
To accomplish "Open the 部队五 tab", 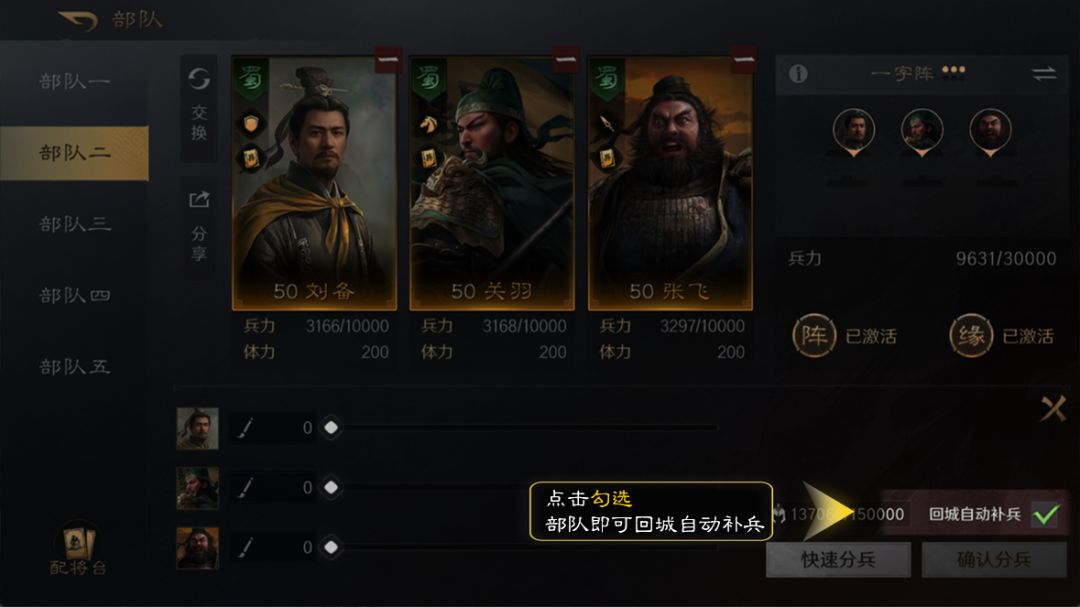I will point(74,367).
